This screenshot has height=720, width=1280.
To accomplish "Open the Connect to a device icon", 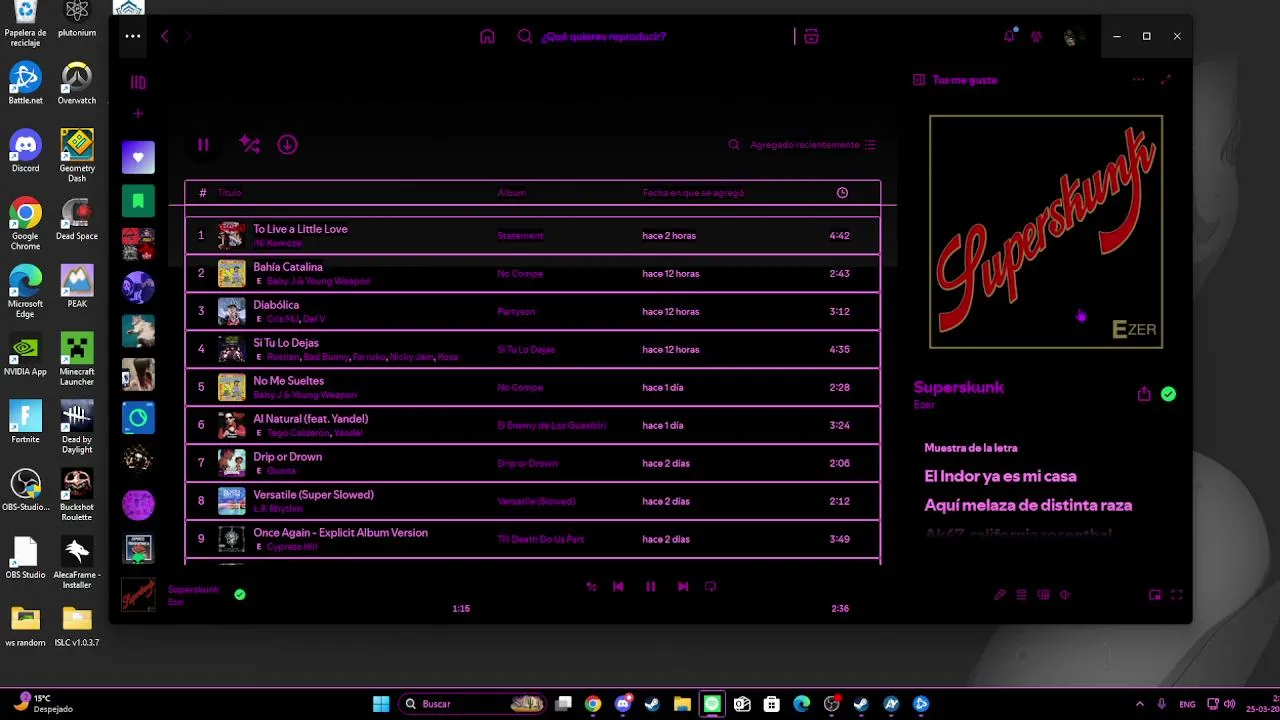I will point(1043,595).
